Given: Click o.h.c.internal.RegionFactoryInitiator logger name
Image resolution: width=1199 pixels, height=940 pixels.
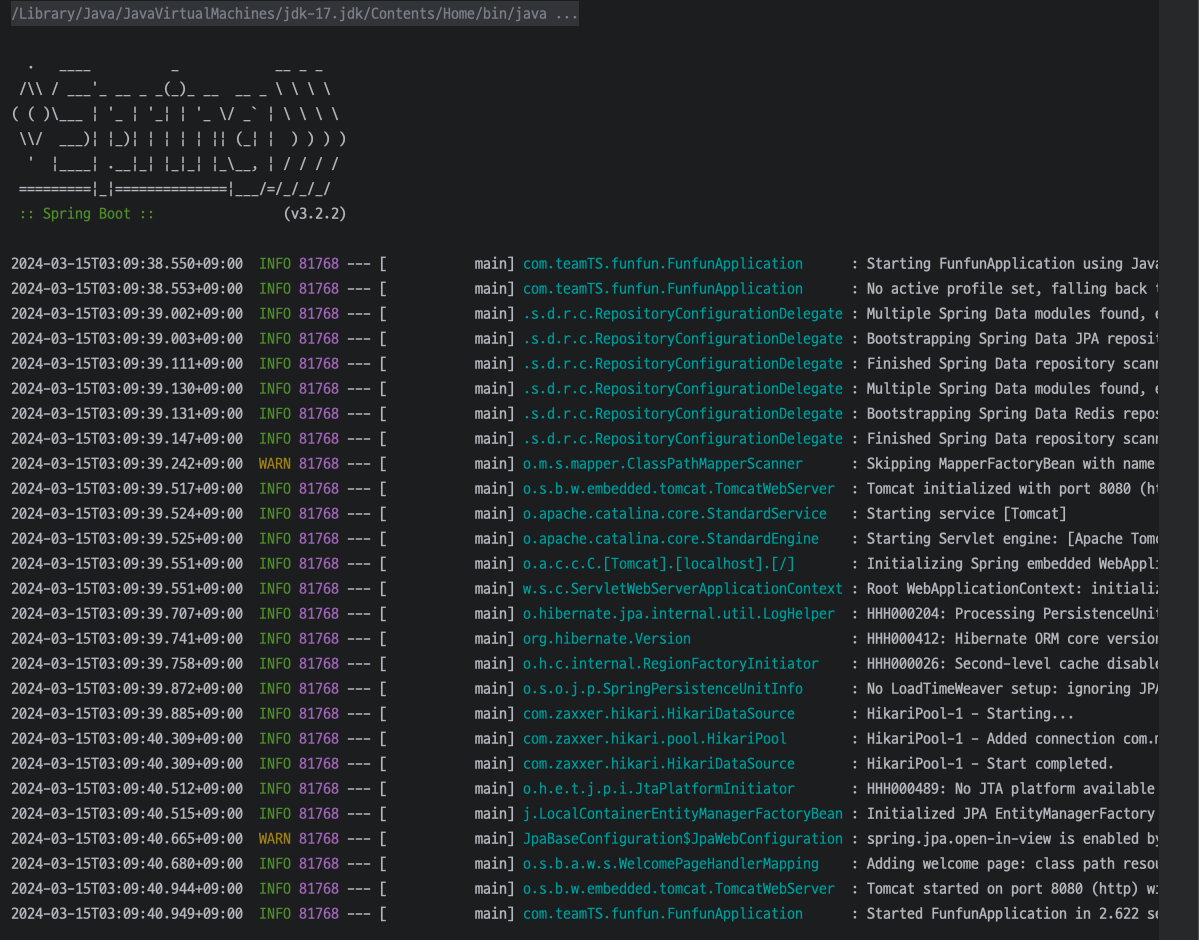Looking at the screenshot, I should coord(671,664).
